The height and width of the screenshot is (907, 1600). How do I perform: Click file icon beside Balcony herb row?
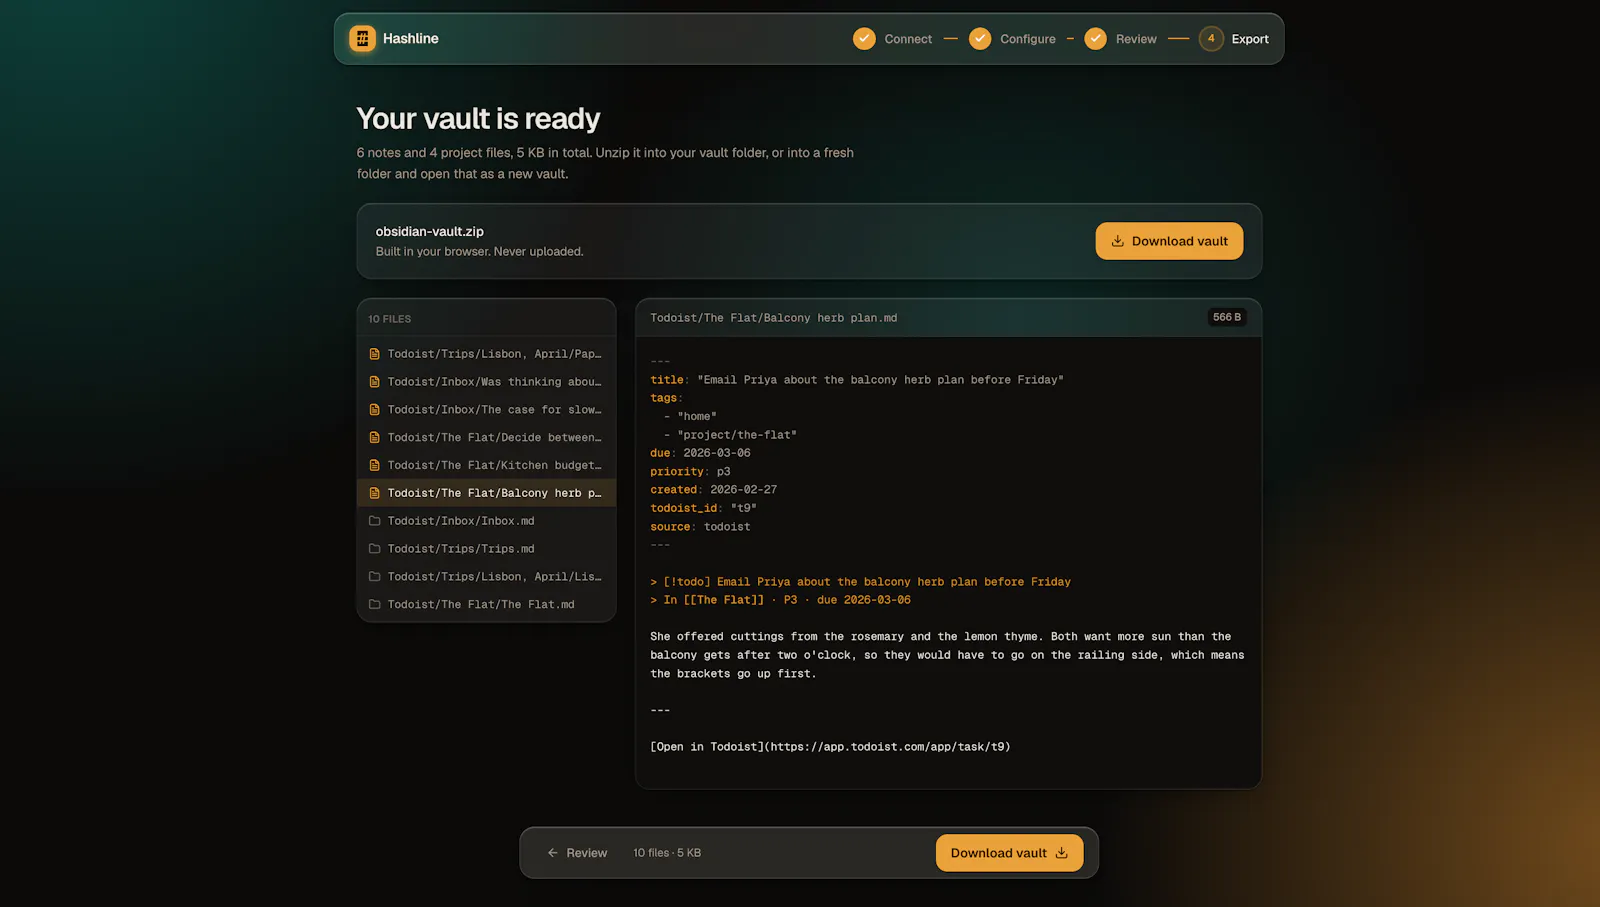(x=375, y=493)
